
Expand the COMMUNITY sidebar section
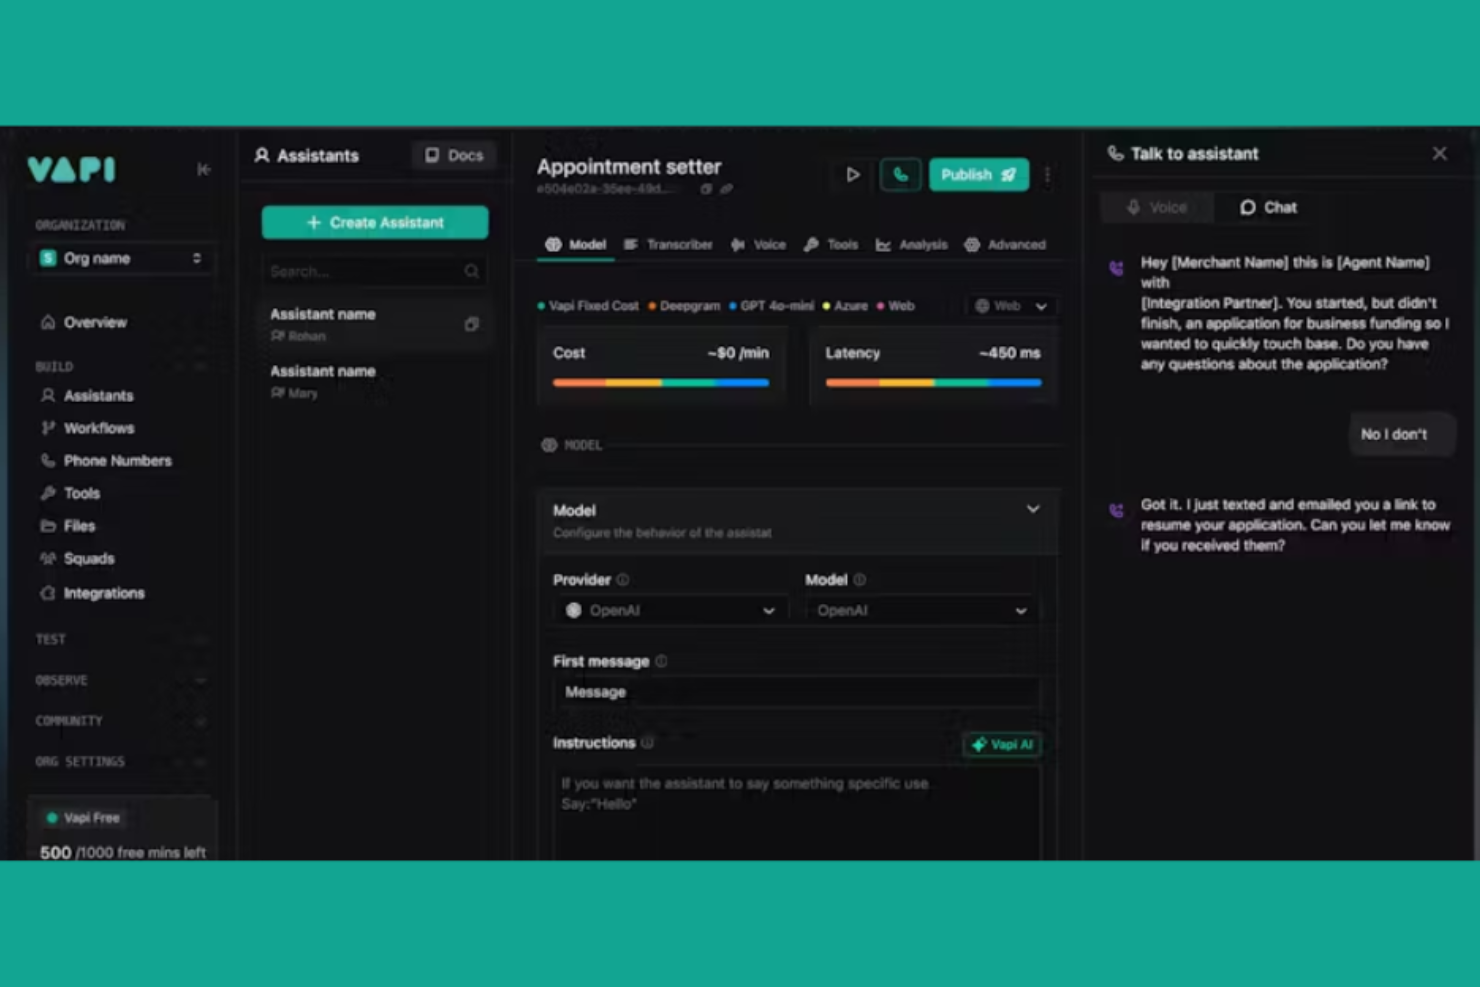pos(121,720)
